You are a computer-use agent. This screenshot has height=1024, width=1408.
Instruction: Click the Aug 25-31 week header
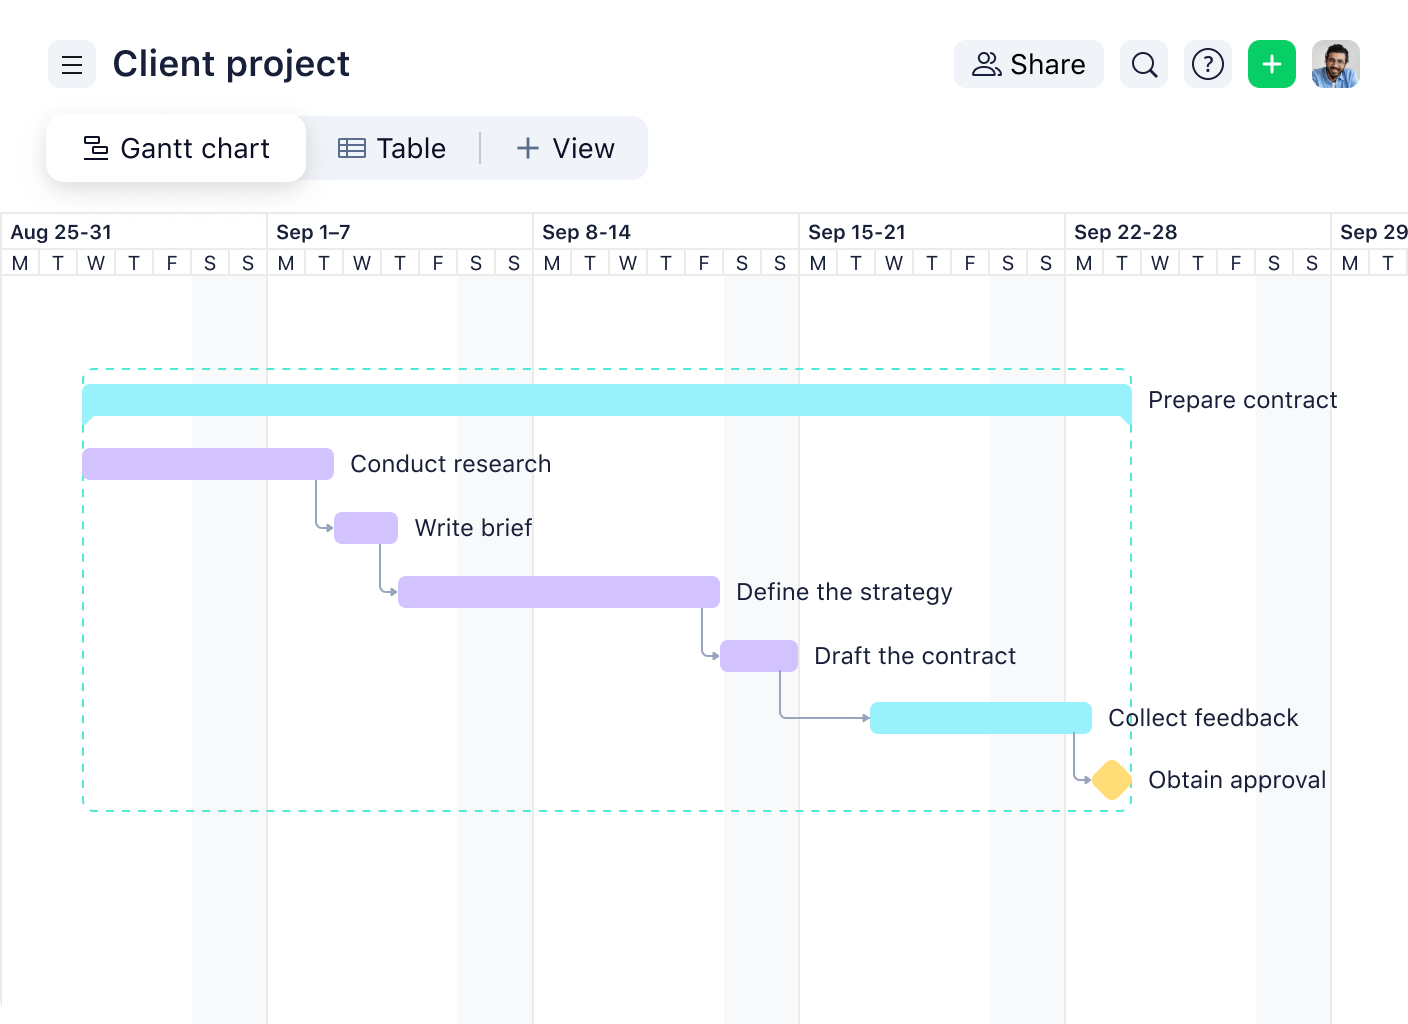[x=61, y=231]
